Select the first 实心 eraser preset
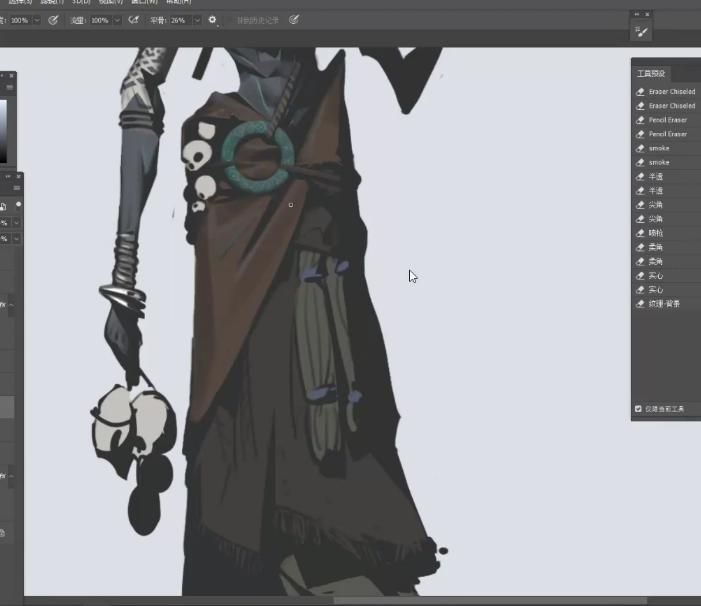This screenshot has height=606, width=701. [666, 276]
